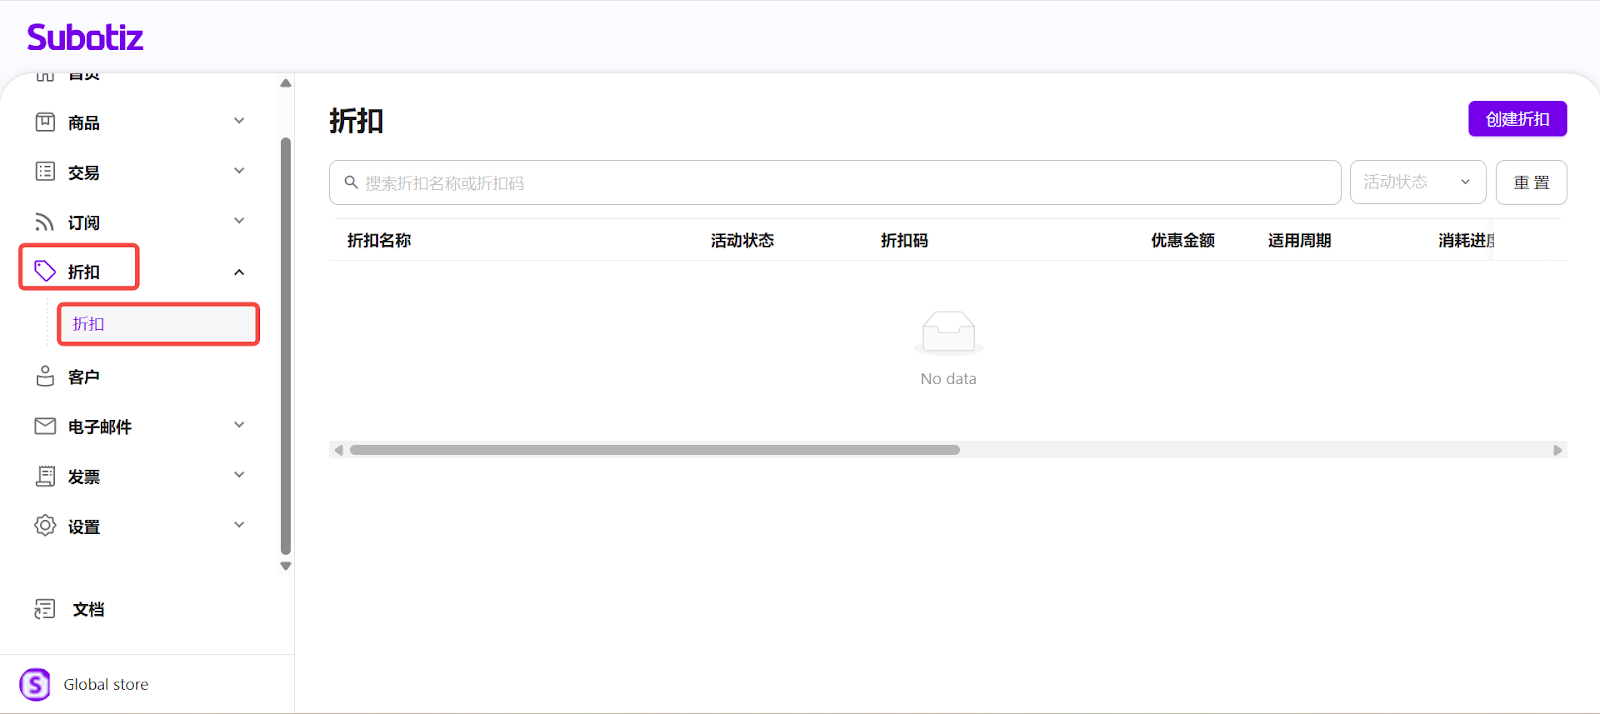
Task: Click the Settings (设置) gear icon
Action: (45, 526)
